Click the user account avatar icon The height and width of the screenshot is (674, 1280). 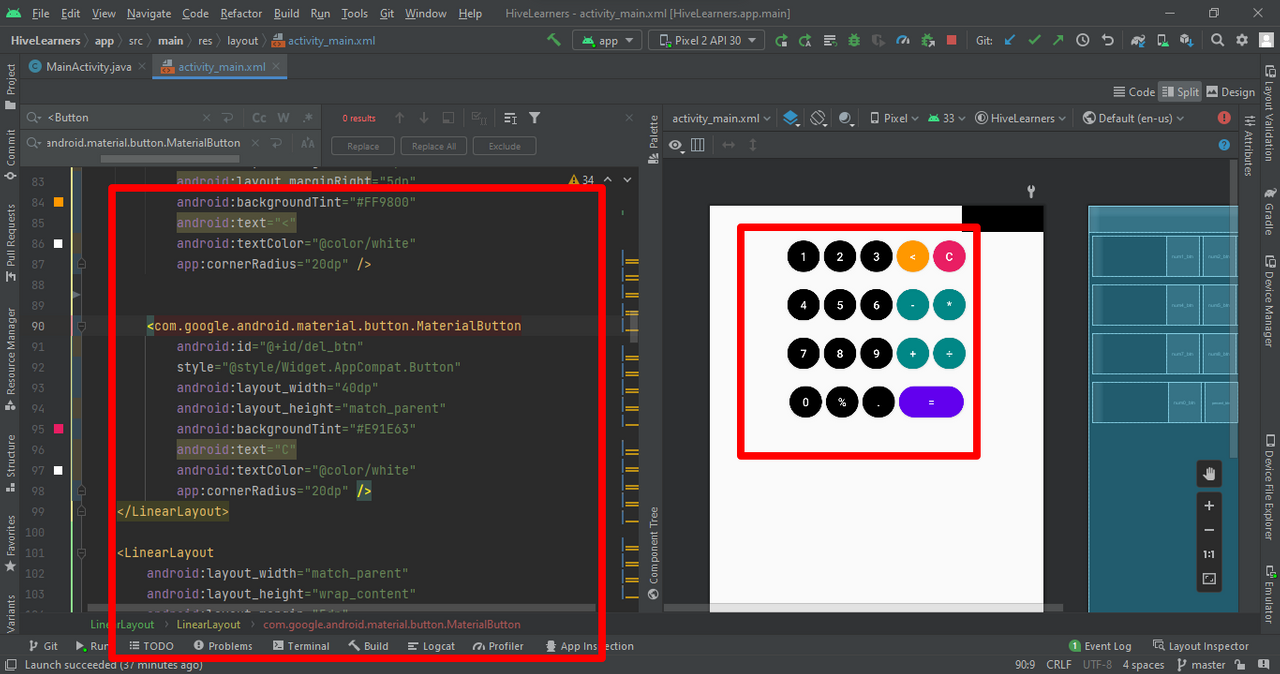pos(1266,41)
